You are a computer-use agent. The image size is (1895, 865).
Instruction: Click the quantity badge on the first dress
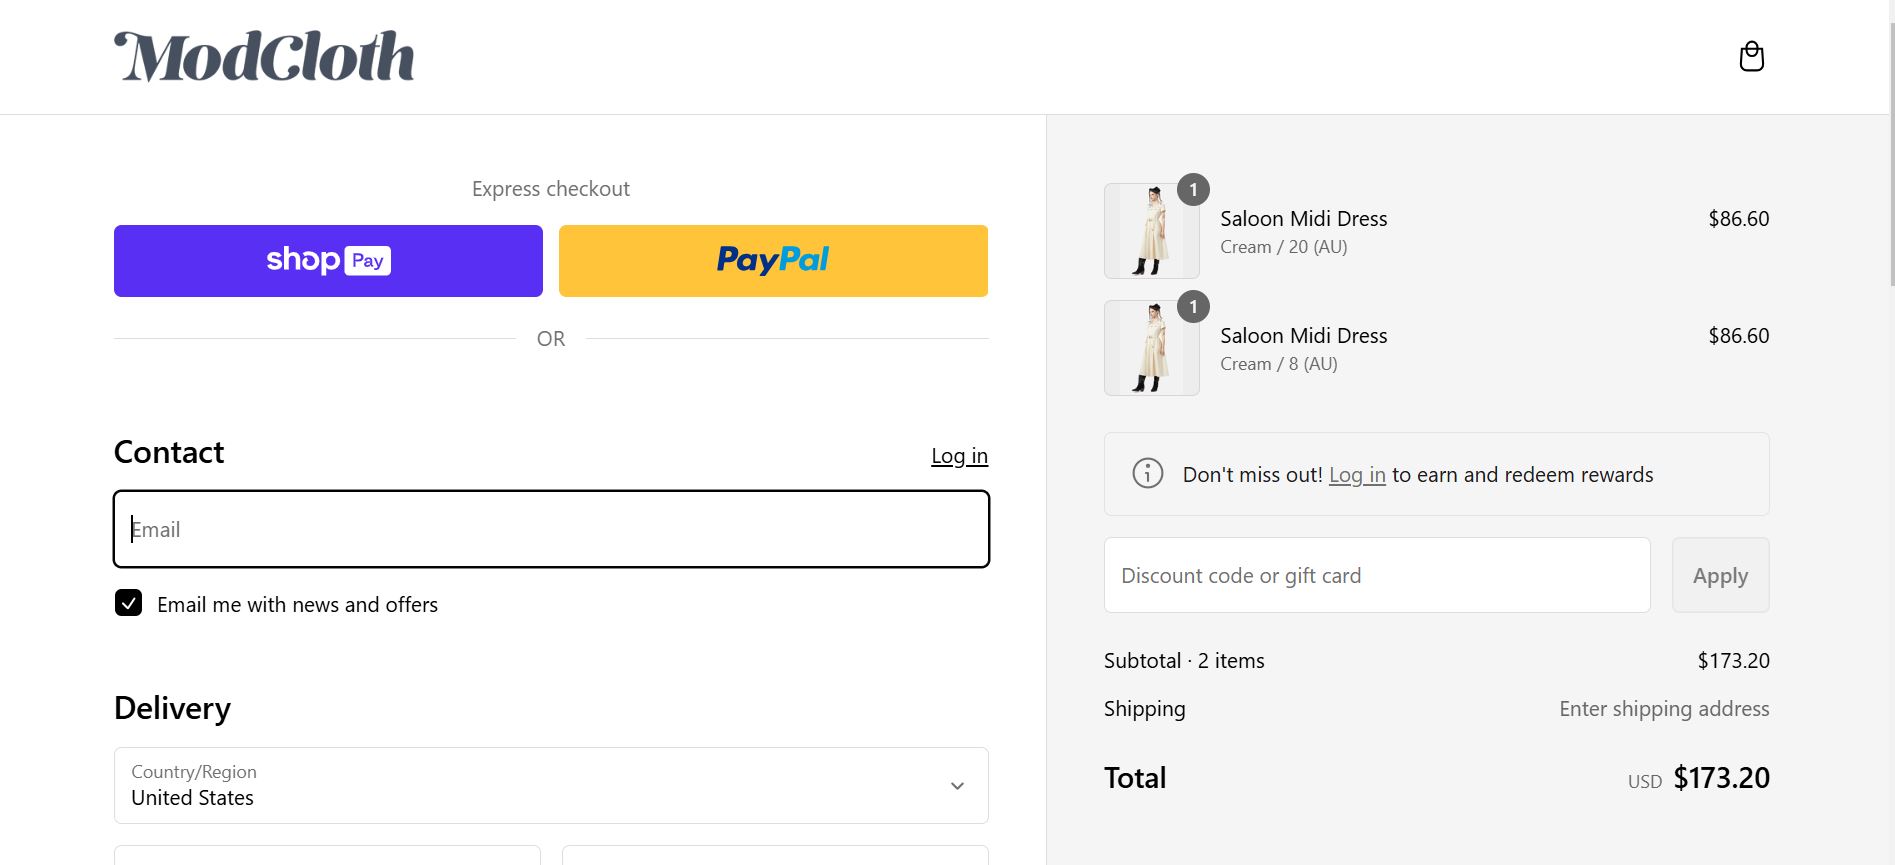point(1192,189)
